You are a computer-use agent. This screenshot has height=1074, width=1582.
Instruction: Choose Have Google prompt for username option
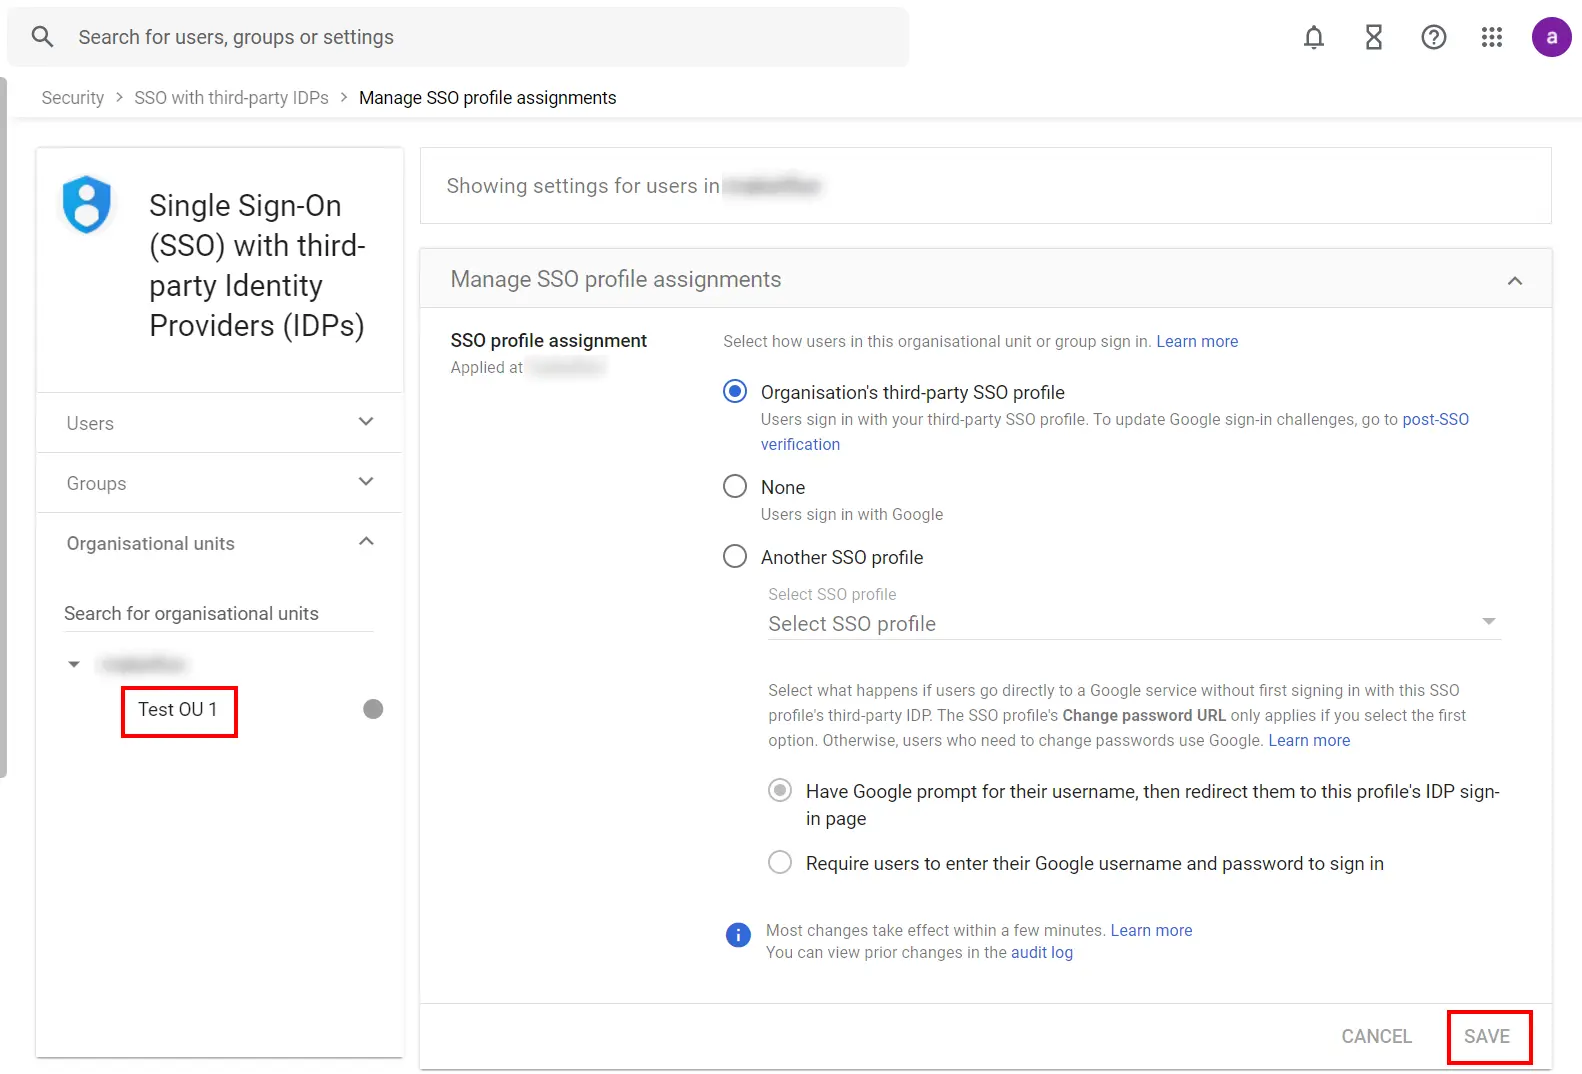tap(780, 790)
